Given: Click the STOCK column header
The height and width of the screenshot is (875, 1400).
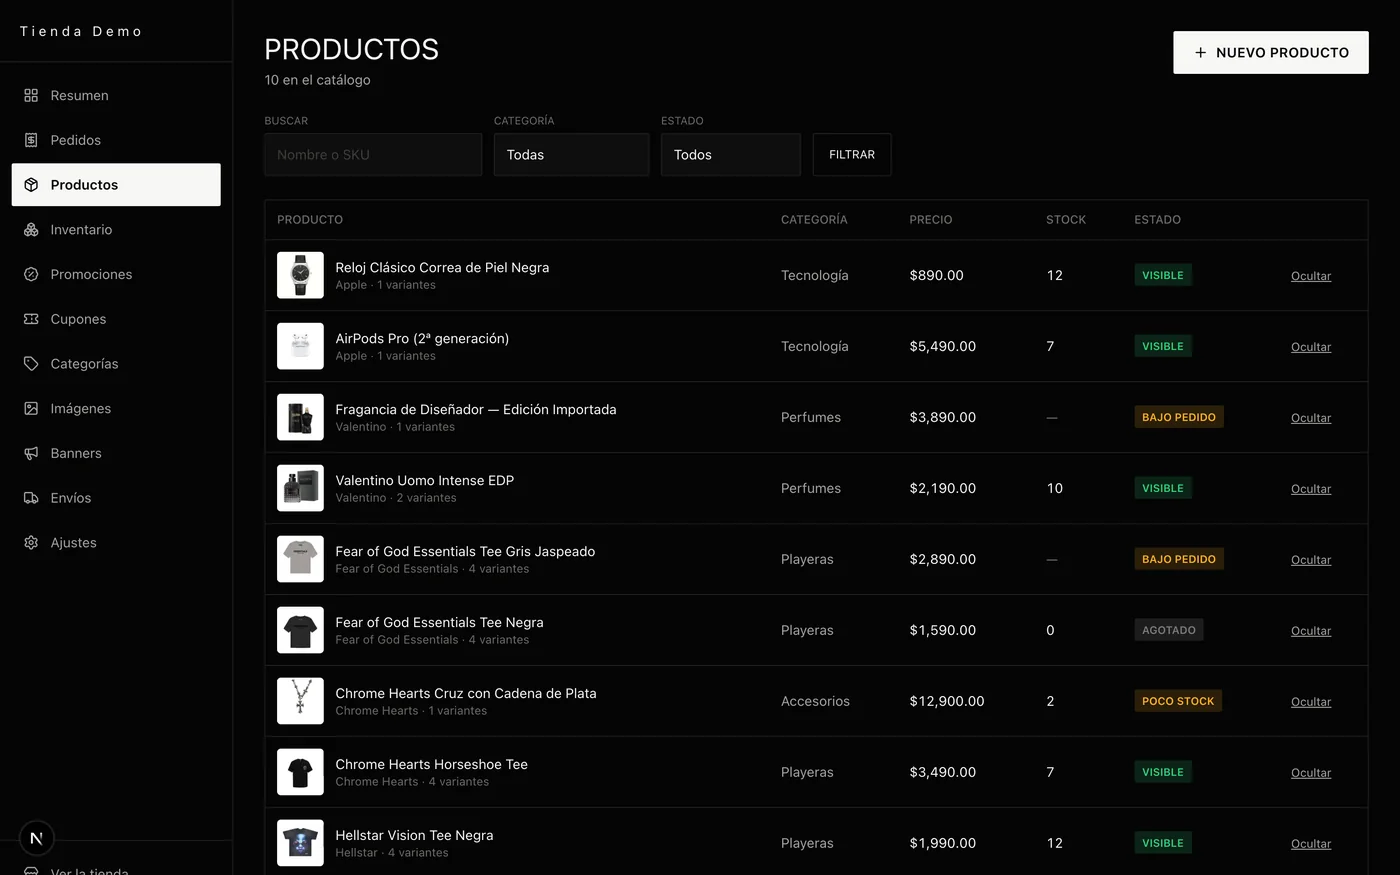Looking at the screenshot, I should tap(1066, 219).
